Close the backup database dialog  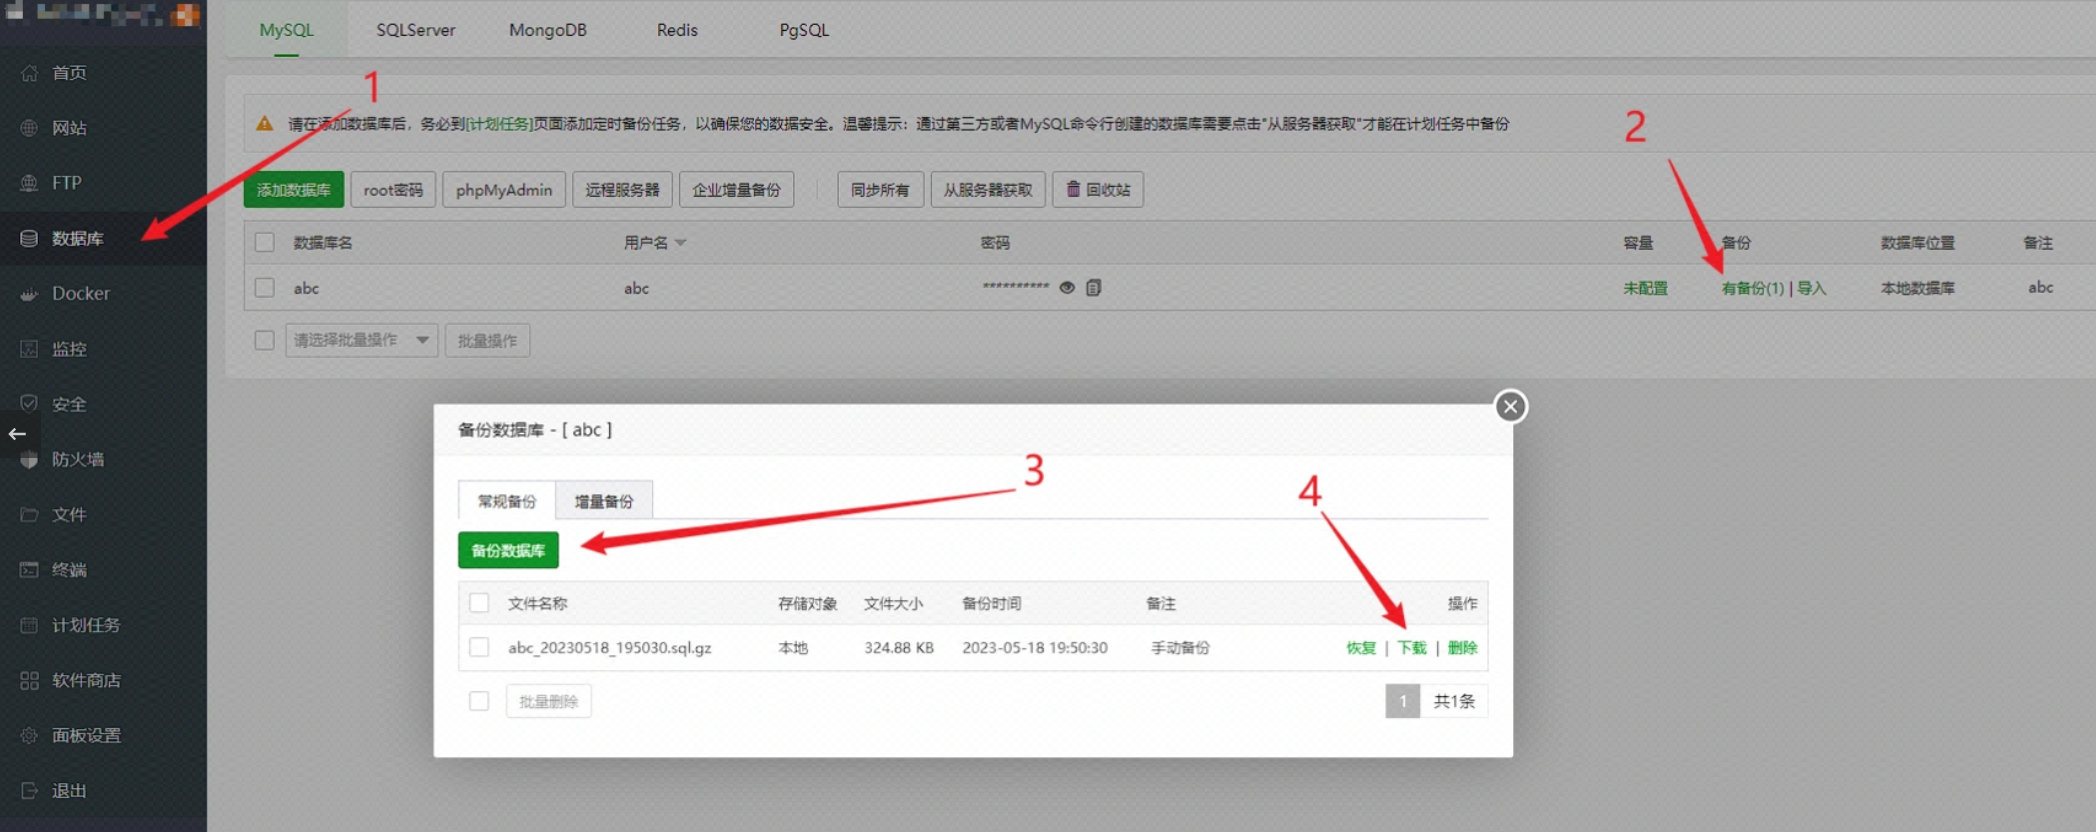[x=1510, y=407]
